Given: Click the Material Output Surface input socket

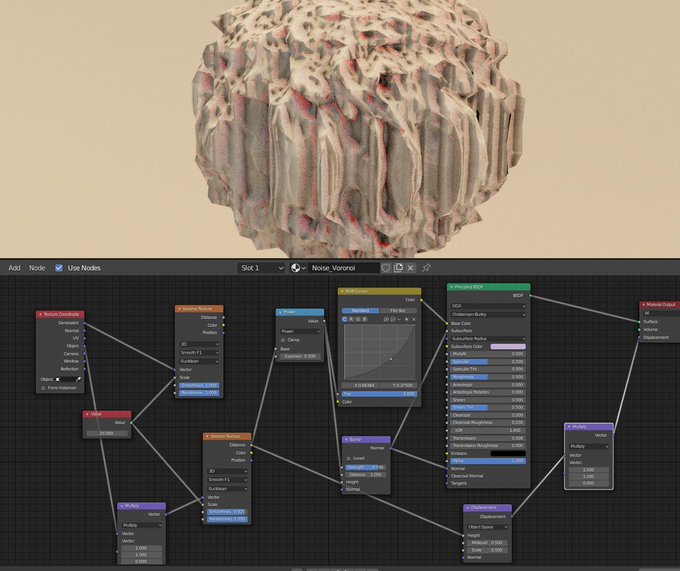Looking at the screenshot, I should click(x=639, y=322).
